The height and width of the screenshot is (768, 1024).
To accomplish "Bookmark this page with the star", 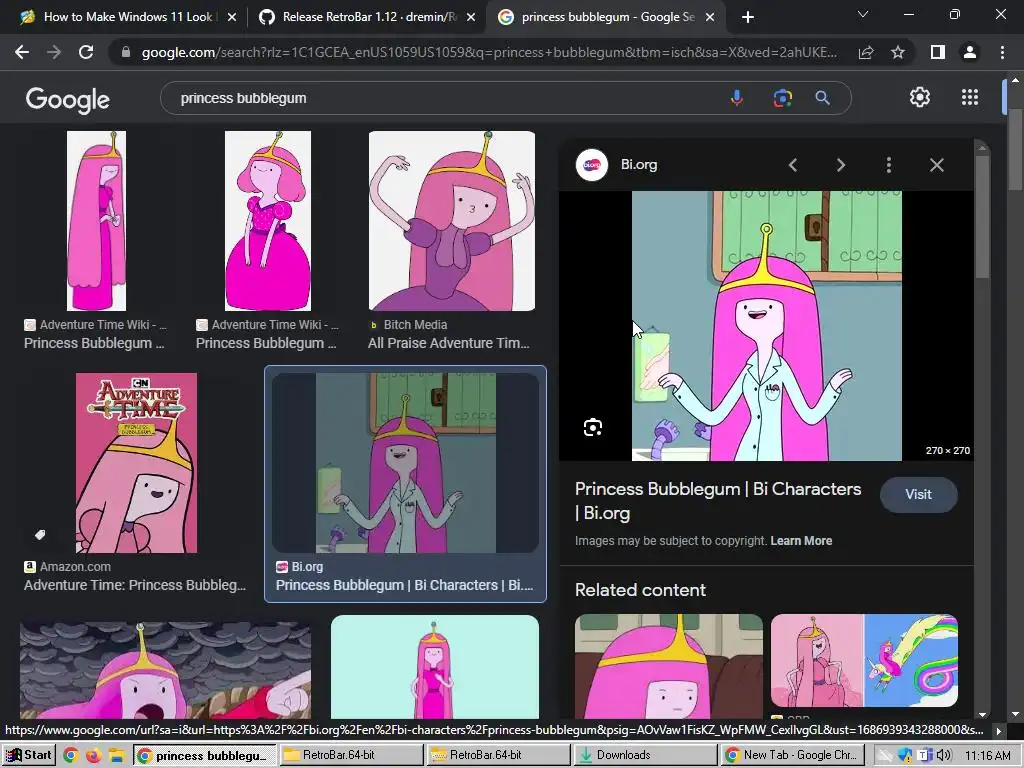I will [898, 52].
